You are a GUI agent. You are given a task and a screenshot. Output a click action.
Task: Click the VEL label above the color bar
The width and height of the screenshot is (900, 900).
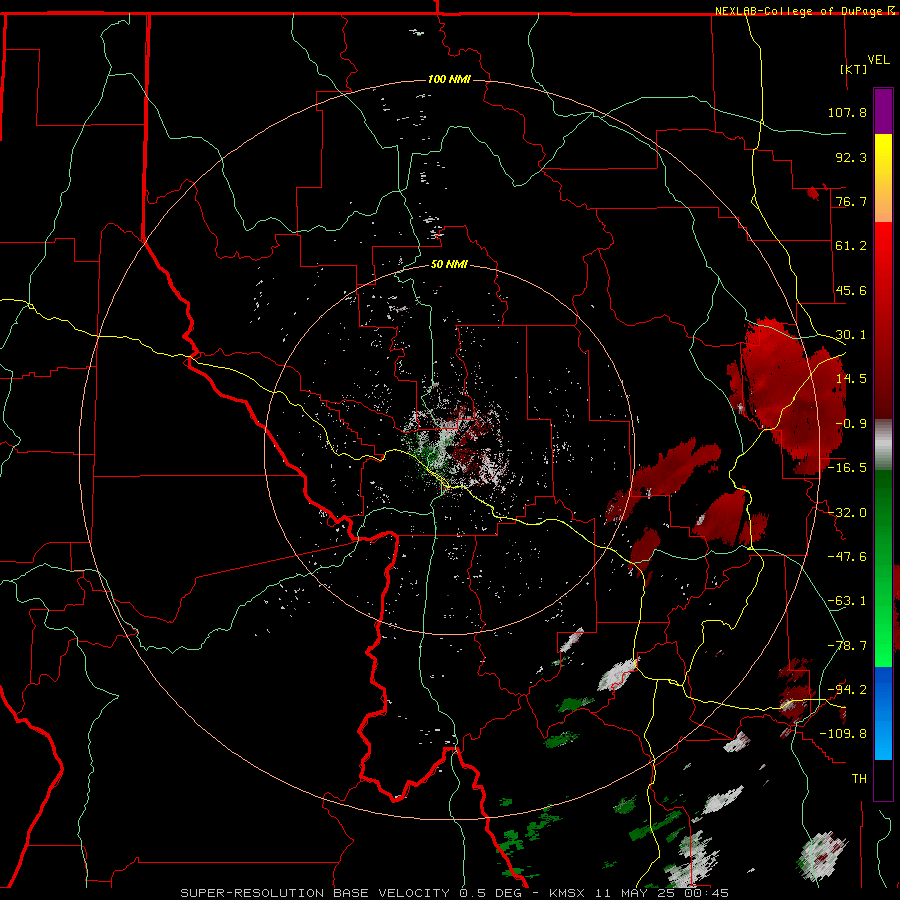coord(878,59)
